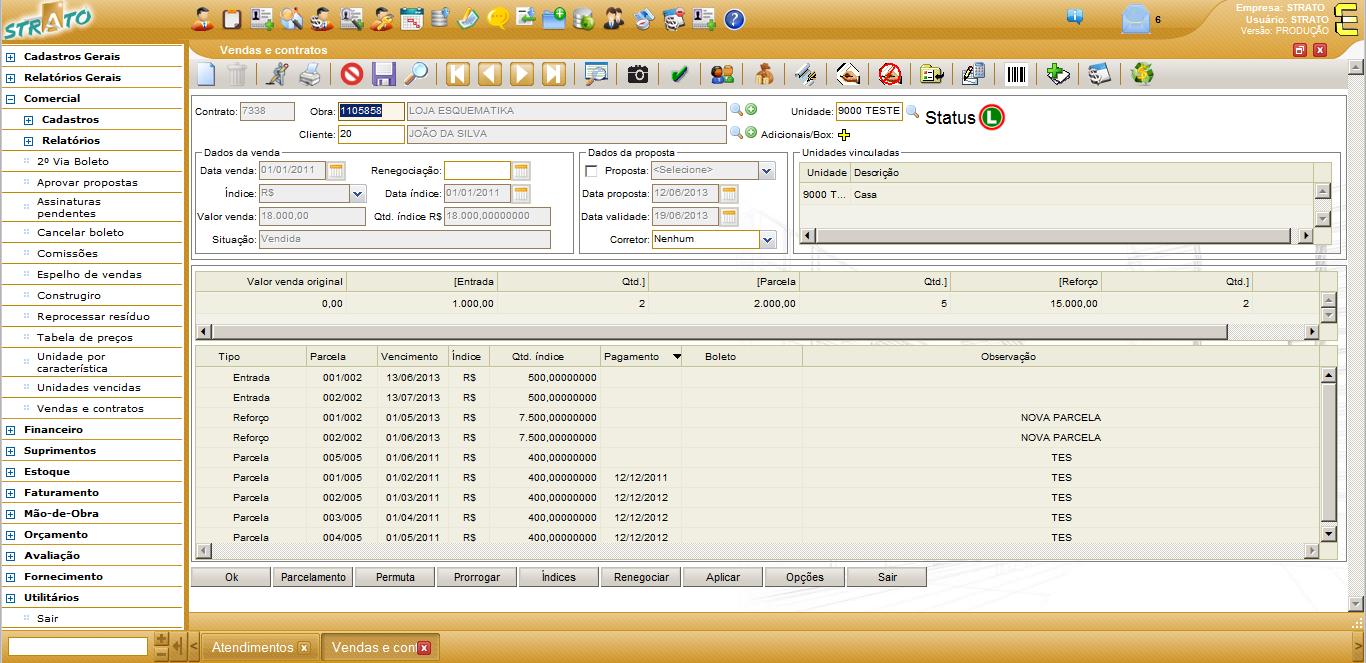This screenshot has width=1366, height=663.
Task: Click the green plus add-item toolbar icon
Action: [x=1058, y=74]
